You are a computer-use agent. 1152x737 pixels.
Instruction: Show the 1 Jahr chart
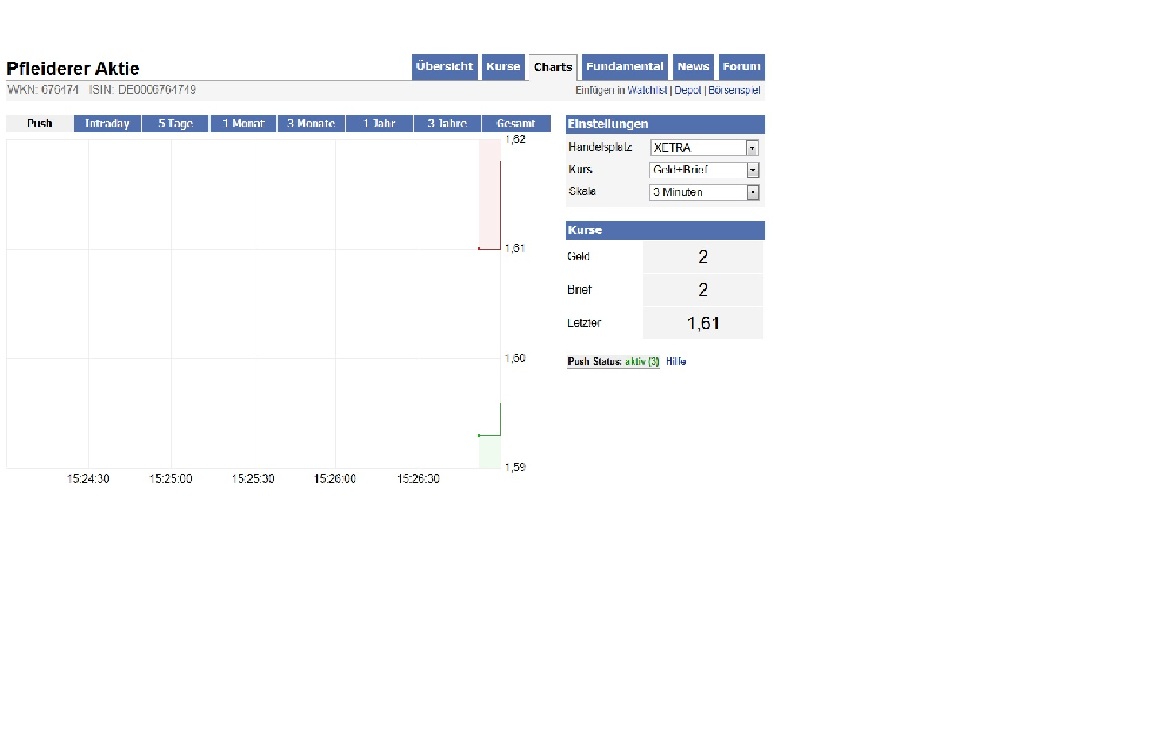coord(379,123)
